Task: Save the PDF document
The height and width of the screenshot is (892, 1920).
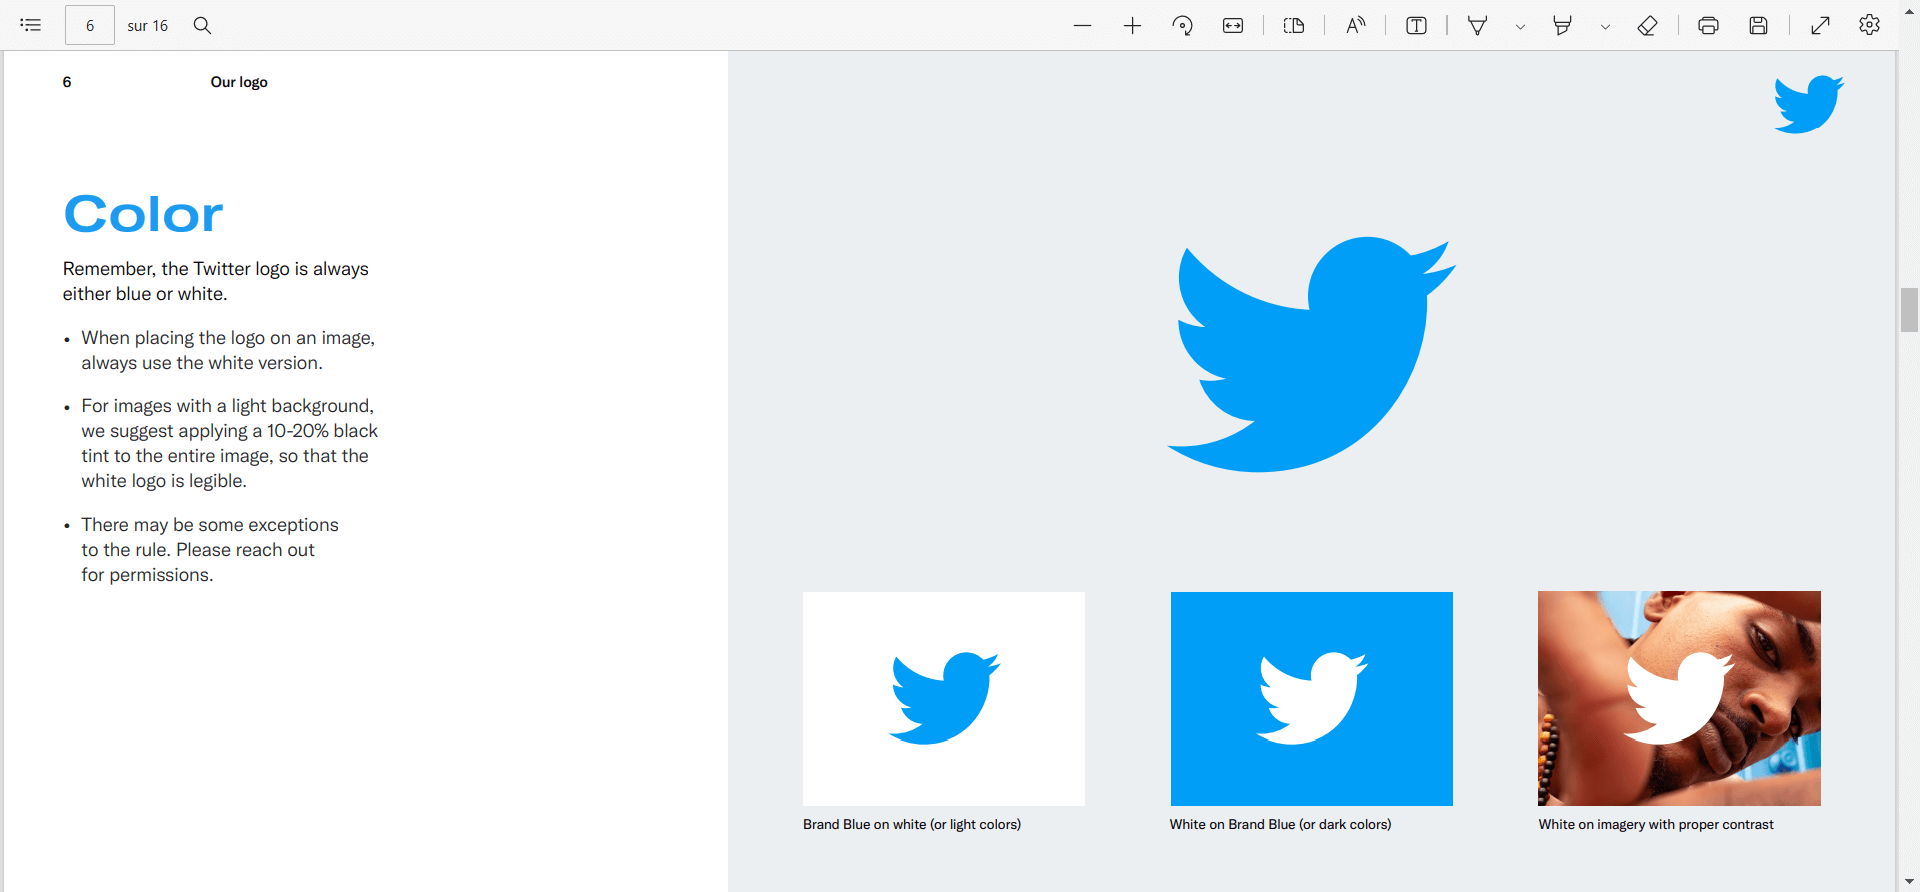Action: tap(1758, 25)
